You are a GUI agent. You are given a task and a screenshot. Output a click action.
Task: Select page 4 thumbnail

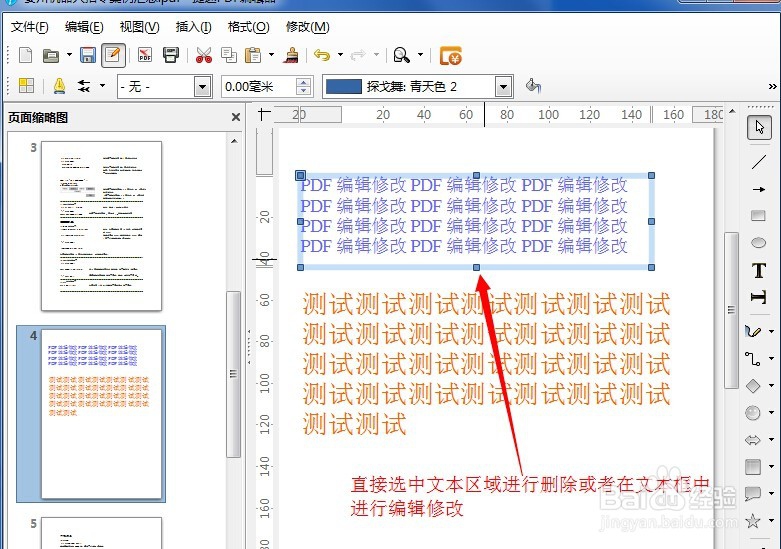point(101,413)
